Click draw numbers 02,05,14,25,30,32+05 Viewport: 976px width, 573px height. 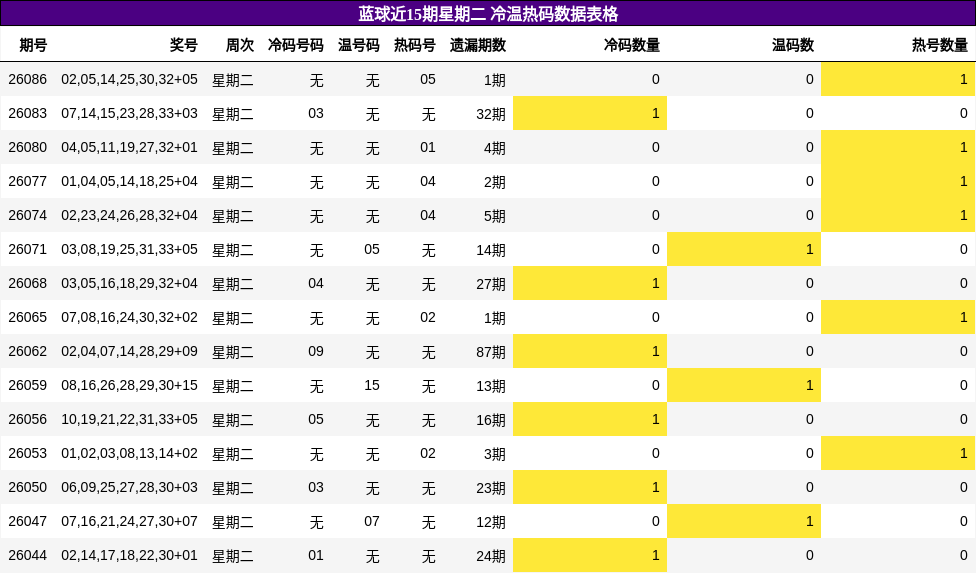(x=129, y=80)
